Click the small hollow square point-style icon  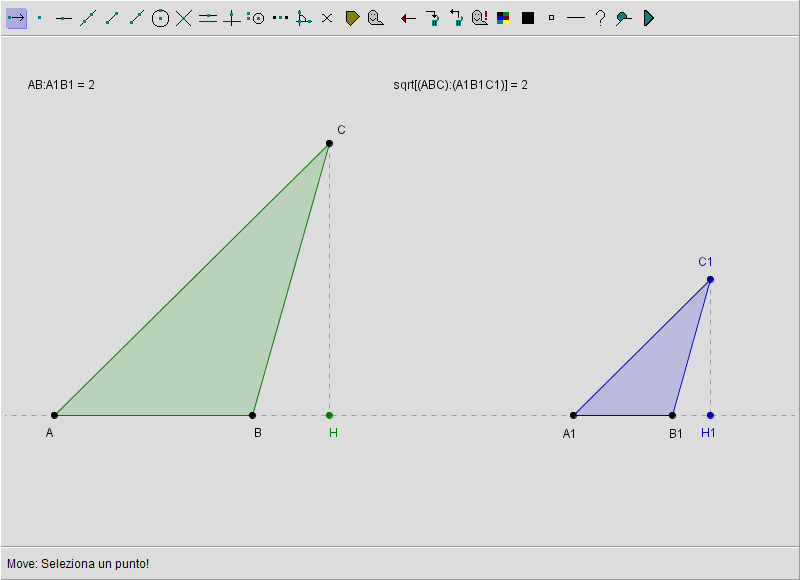coord(551,18)
